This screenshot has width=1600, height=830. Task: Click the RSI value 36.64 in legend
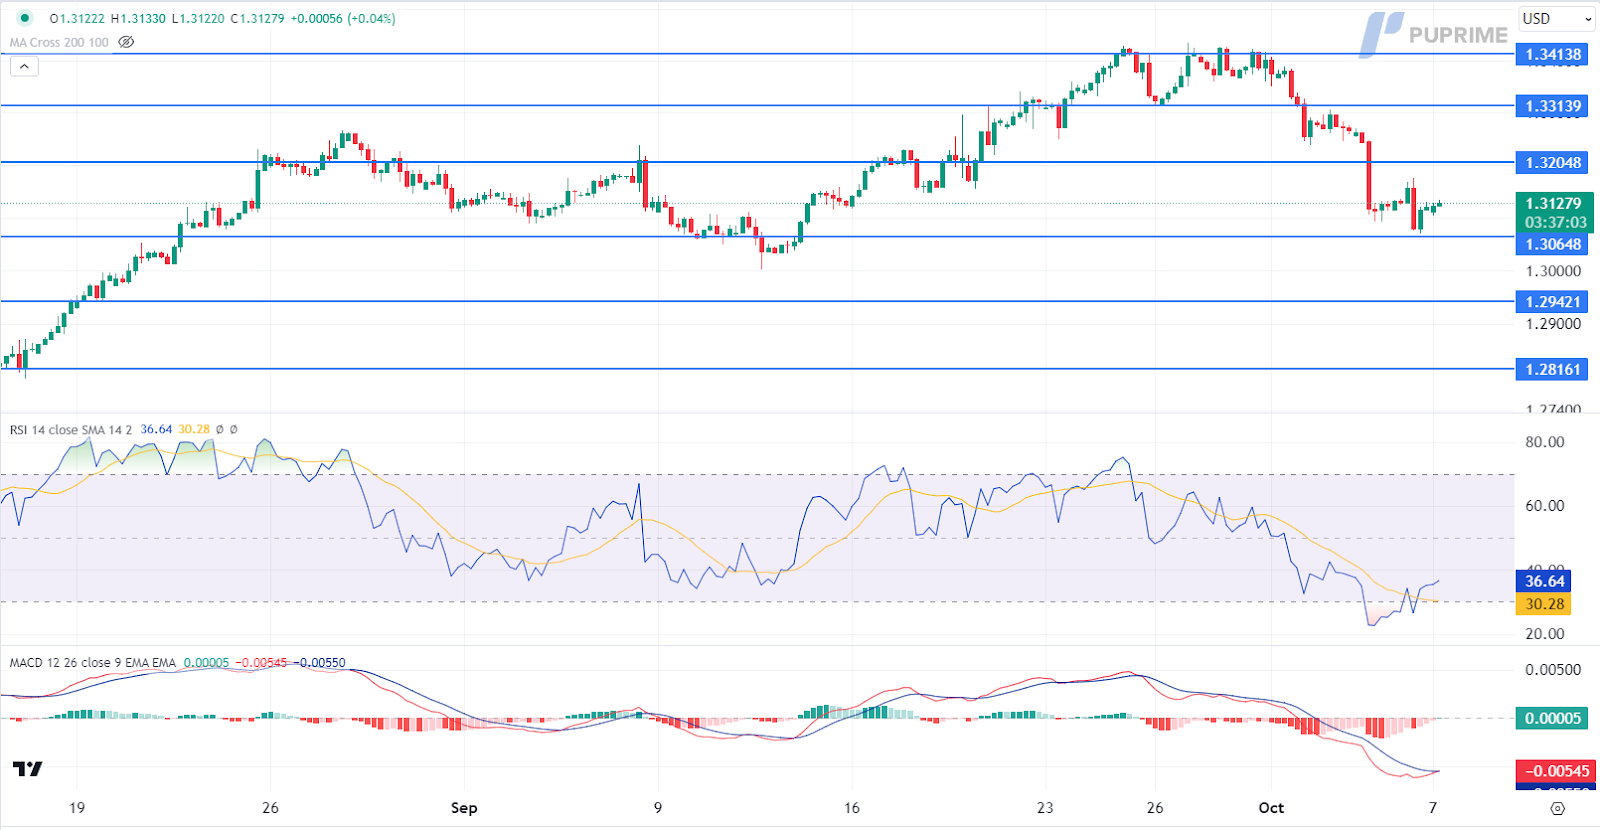pyautogui.click(x=156, y=430)
